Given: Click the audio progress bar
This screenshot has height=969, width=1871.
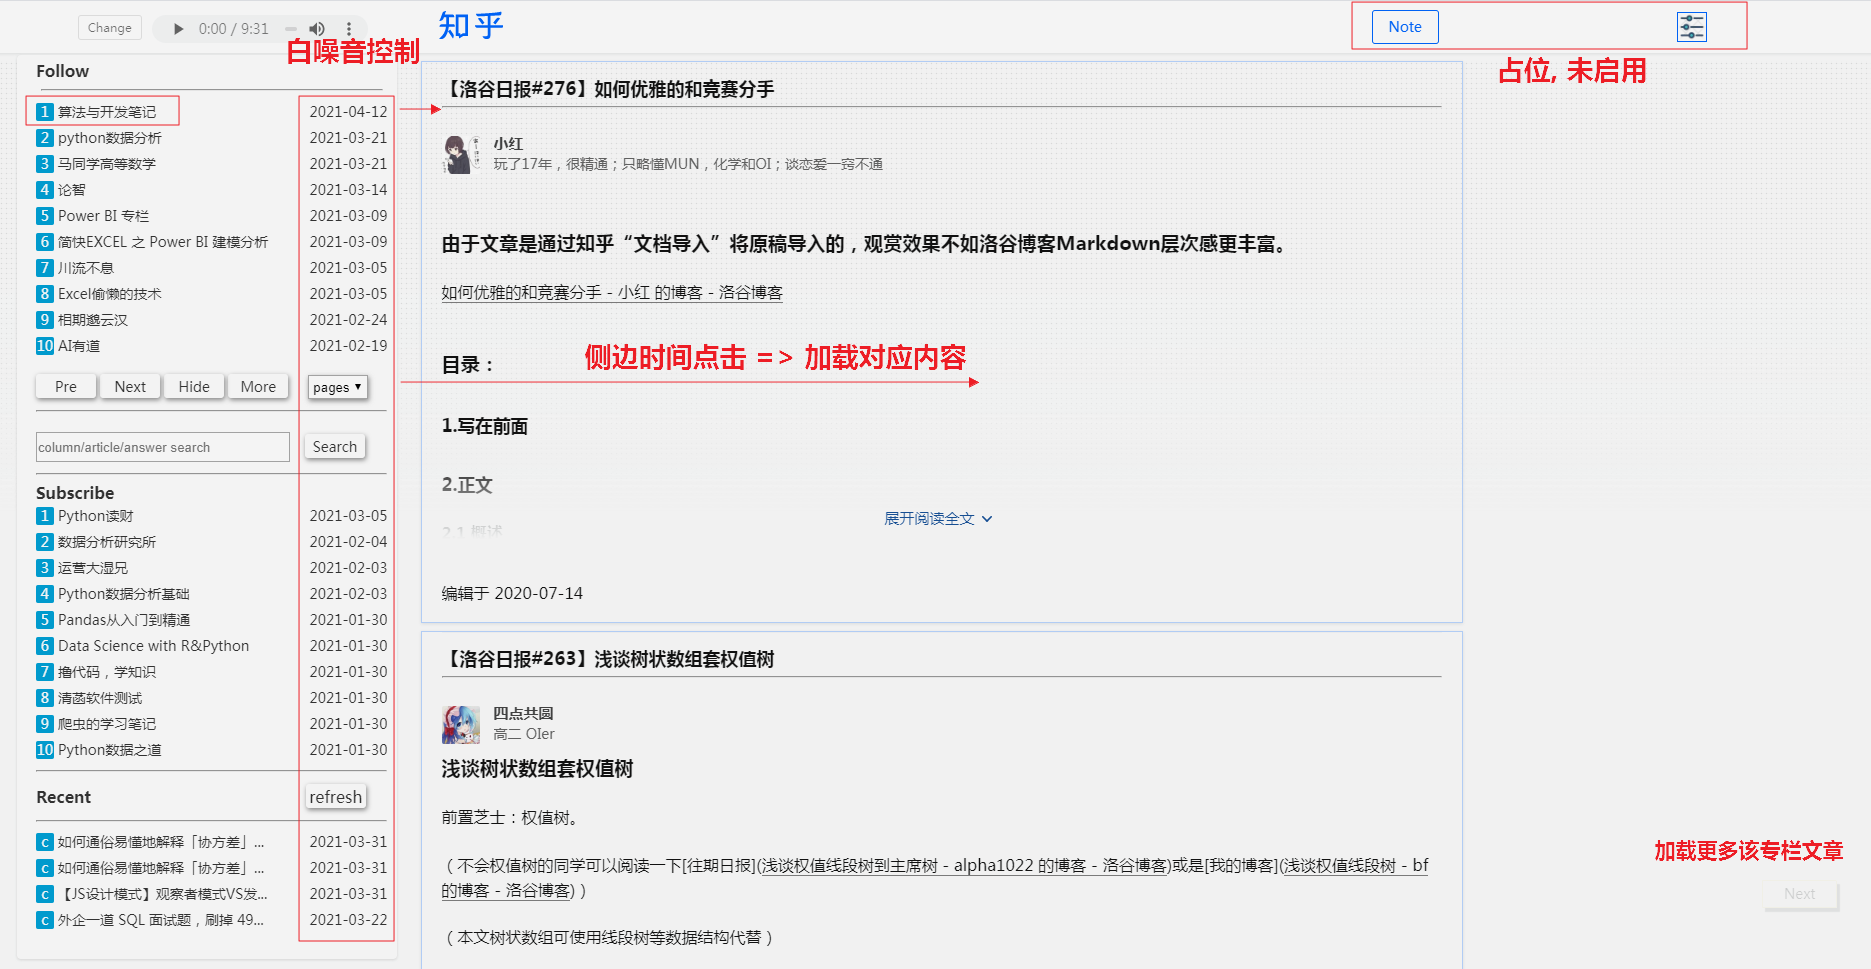Looking at the screenshot, I should coord(235,27).
